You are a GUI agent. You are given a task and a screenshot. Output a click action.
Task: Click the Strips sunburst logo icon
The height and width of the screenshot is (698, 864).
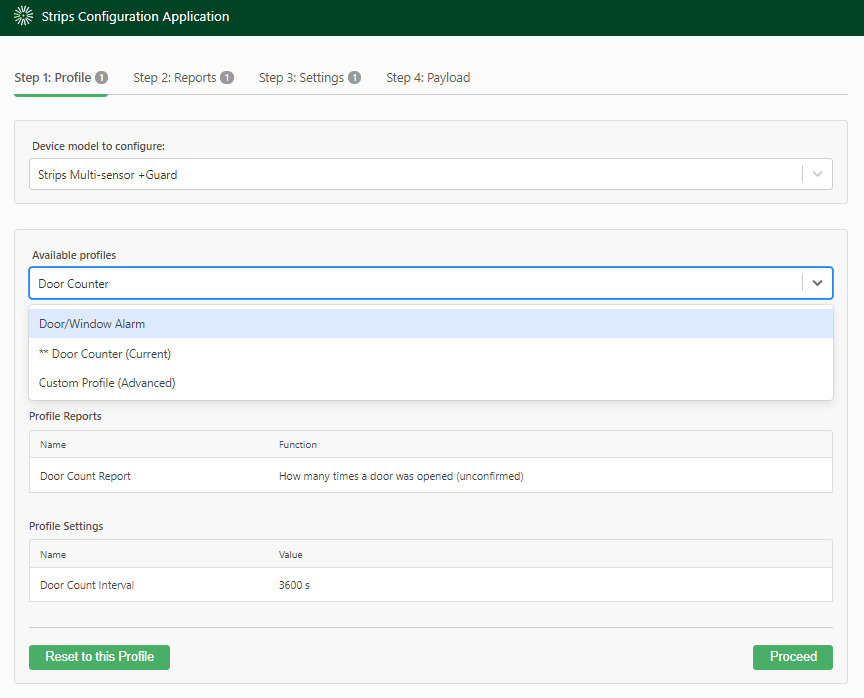coord(23,17)
